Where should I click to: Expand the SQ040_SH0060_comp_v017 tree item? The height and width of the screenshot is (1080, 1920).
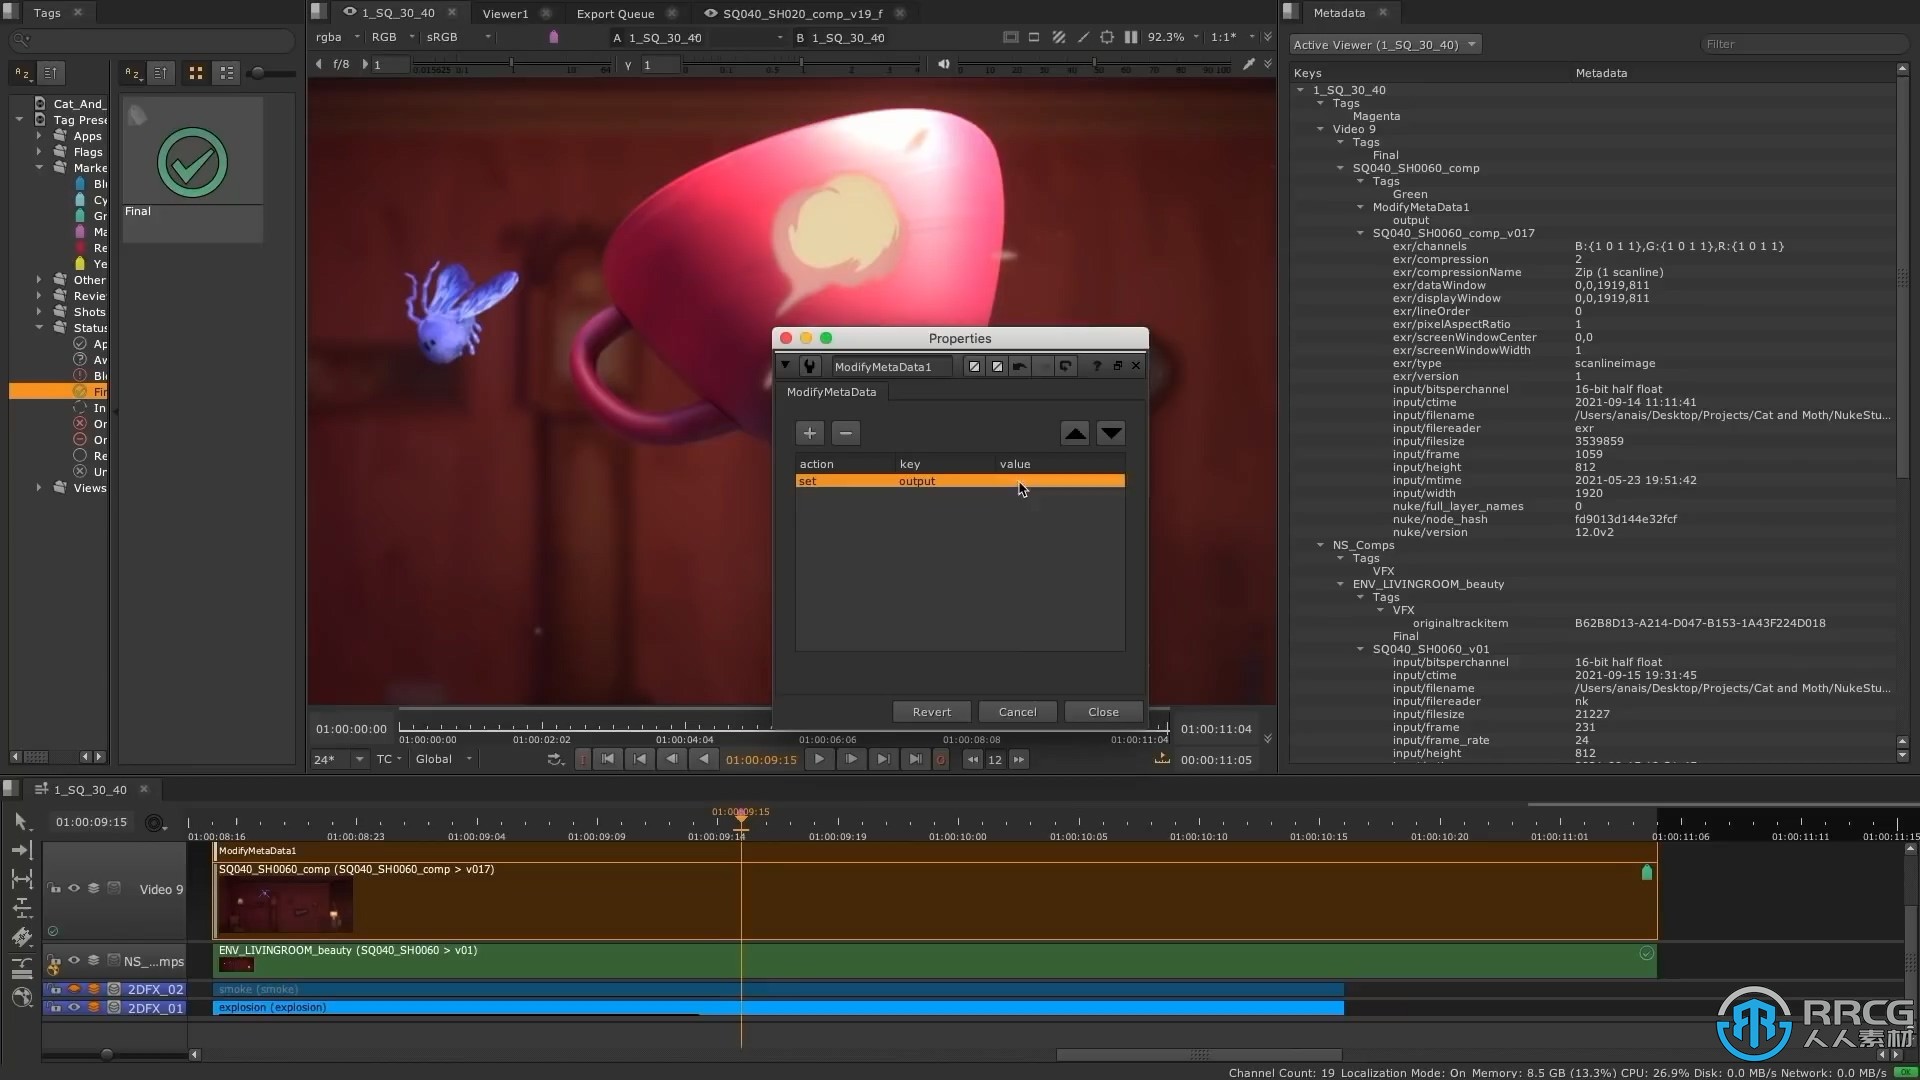click(x=1361, y=233)
